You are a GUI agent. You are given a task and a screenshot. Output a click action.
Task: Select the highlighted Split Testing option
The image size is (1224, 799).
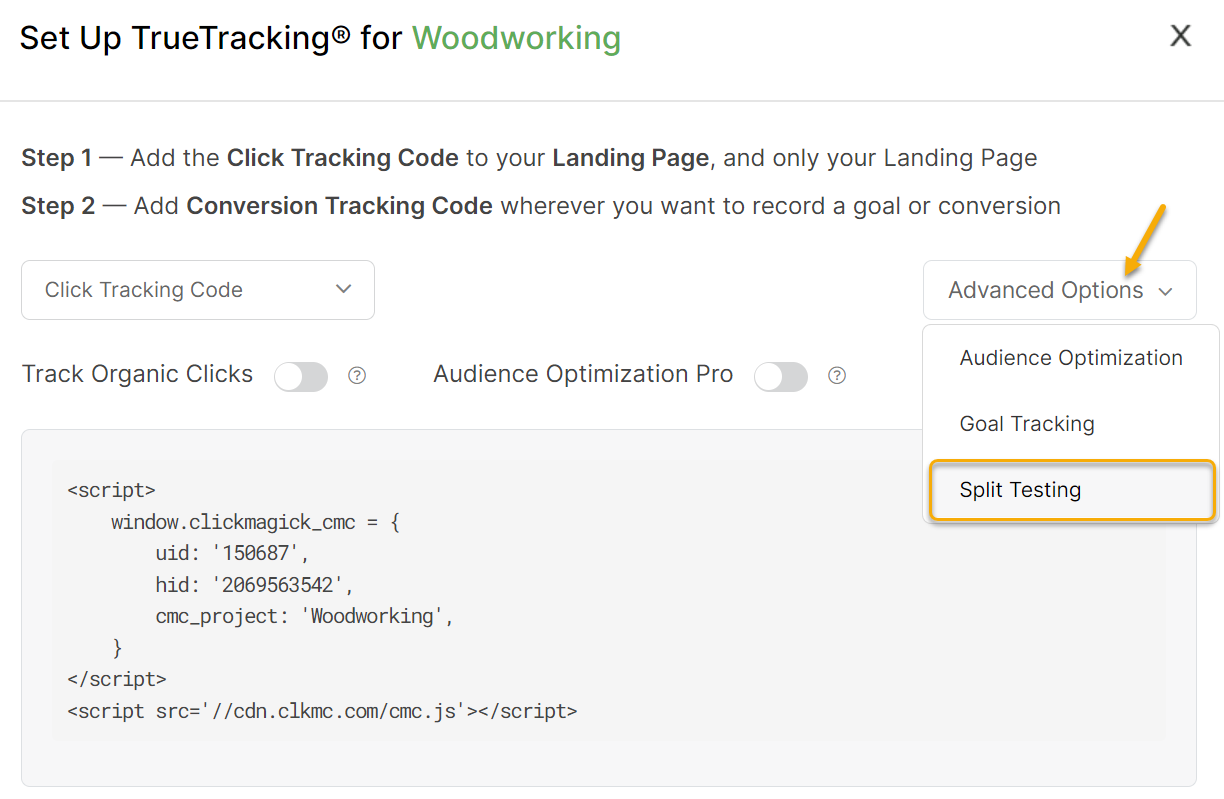point(1020,490)
